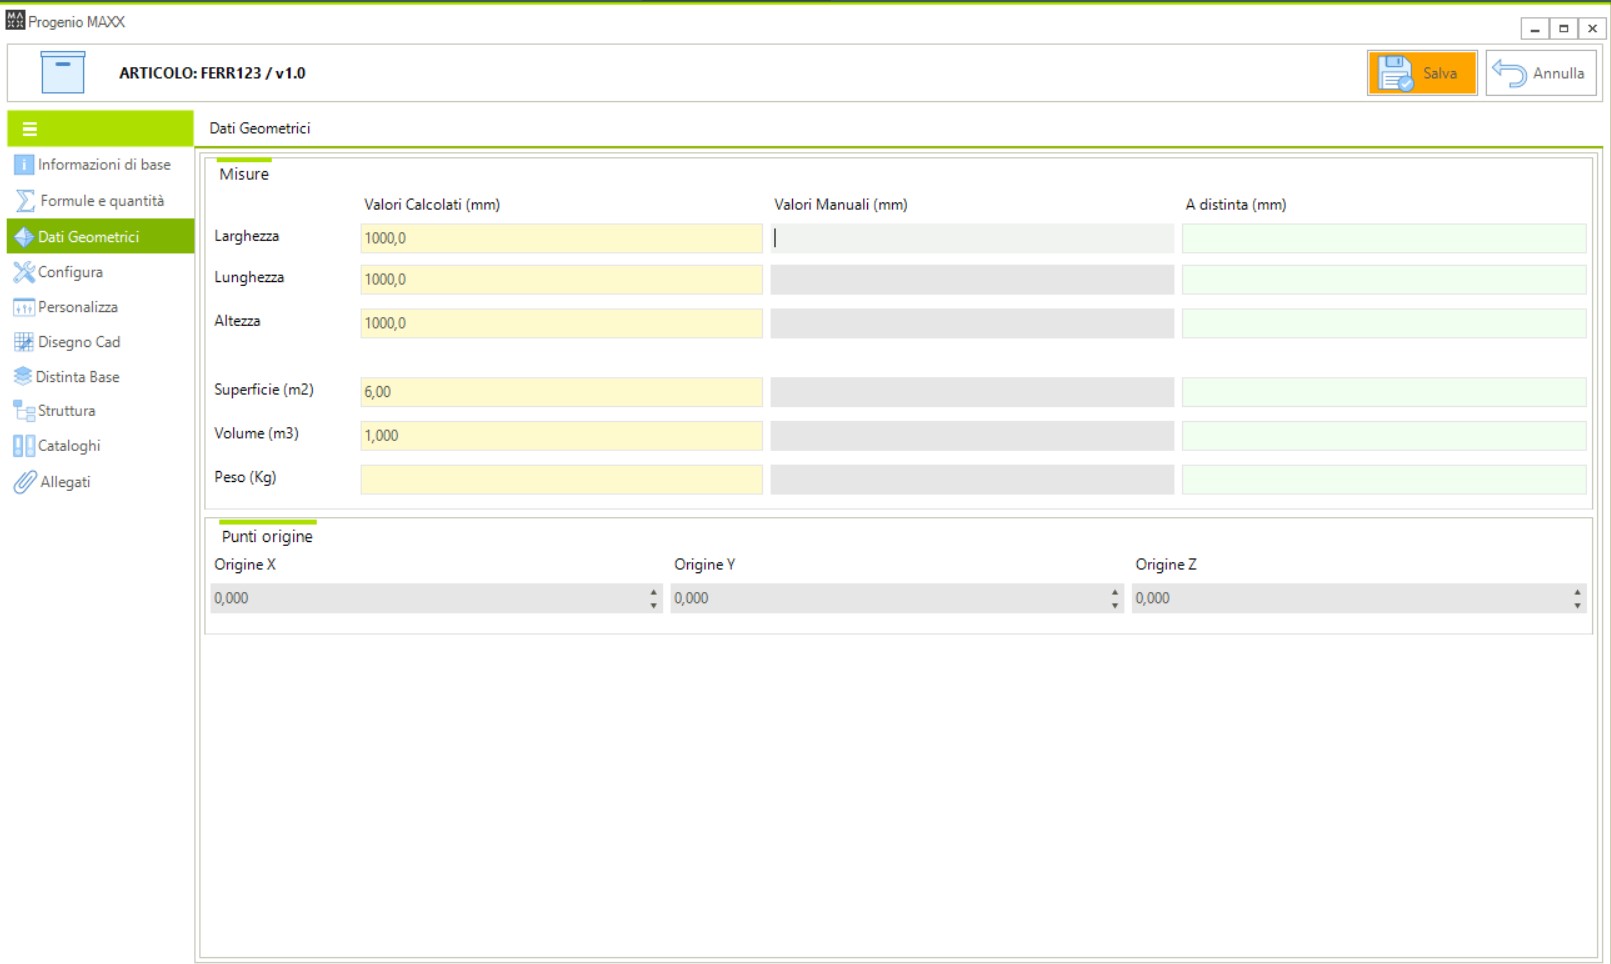Click the Cataloghi books icon
This screenshot has width=1611, height=964.
pyautogui.click(x=24, y=446)
